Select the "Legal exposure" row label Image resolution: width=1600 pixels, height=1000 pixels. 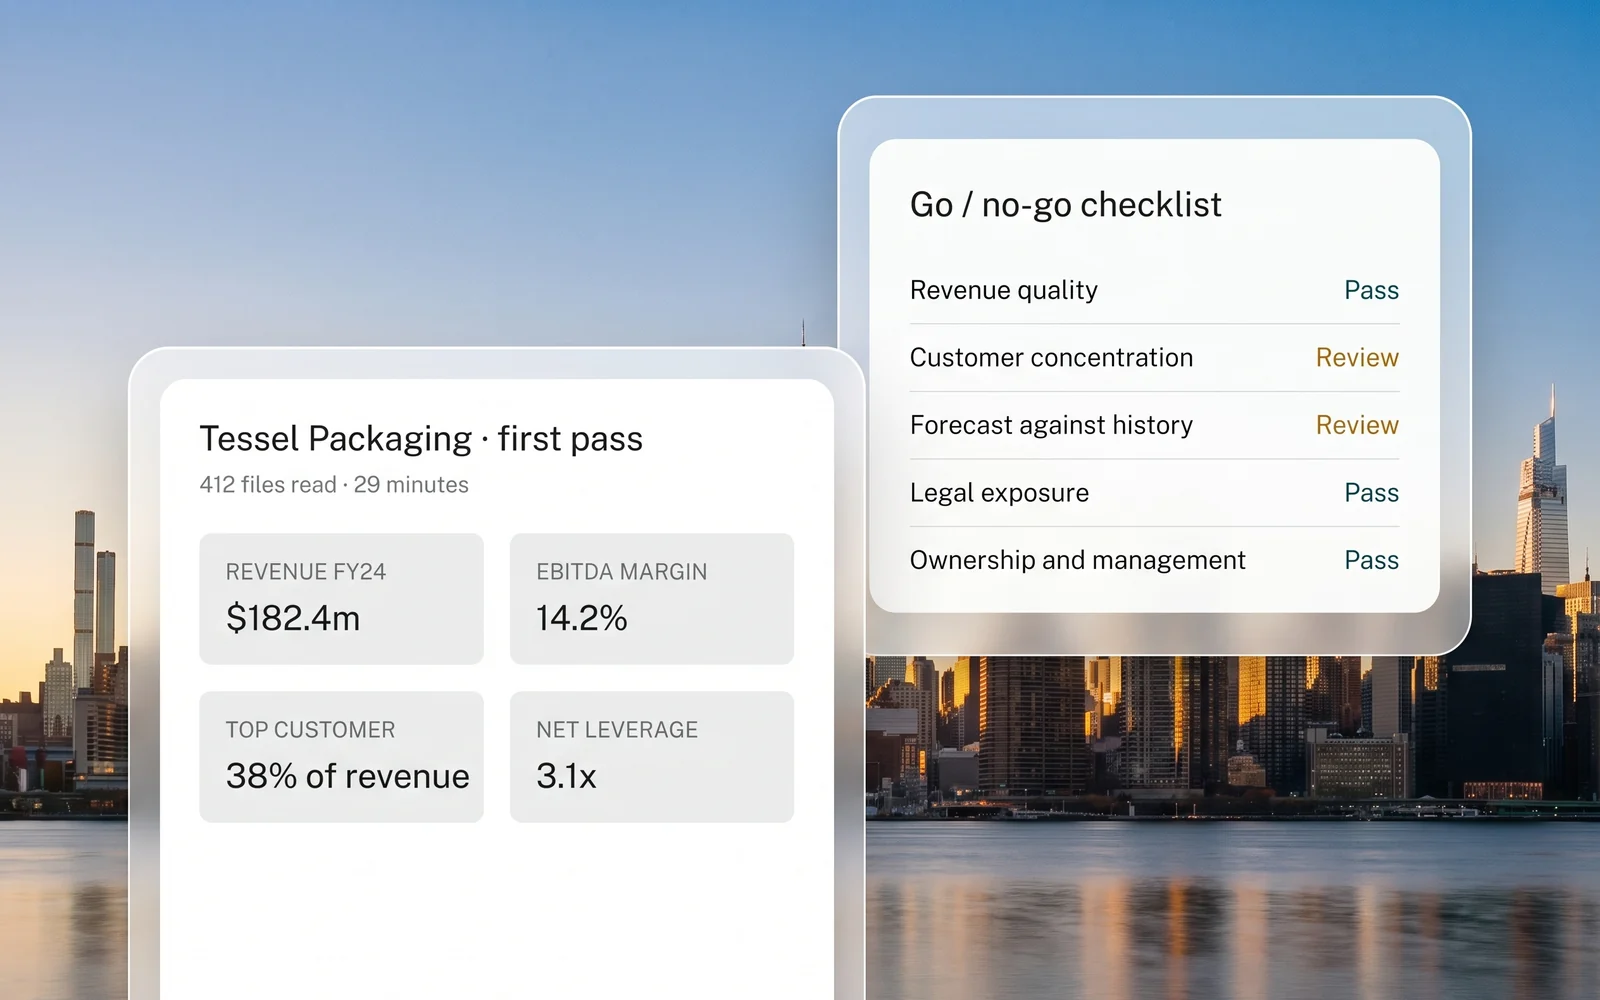click(x=1000, y=493)
